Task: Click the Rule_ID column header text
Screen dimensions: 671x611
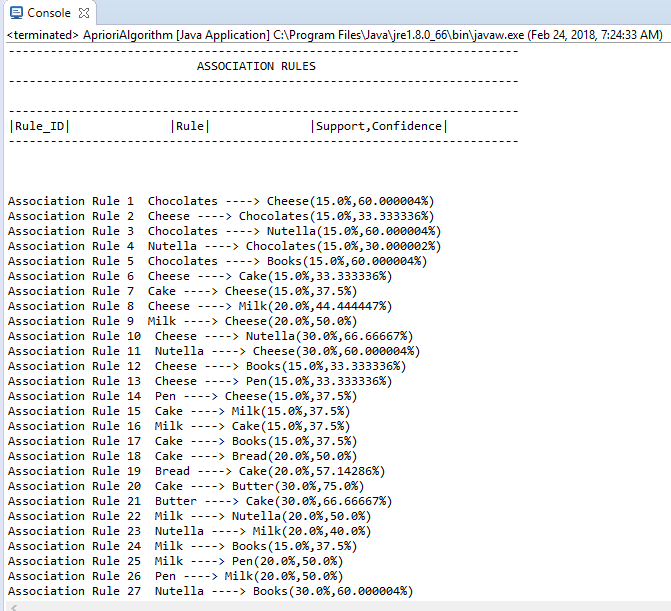Action: 40,126
